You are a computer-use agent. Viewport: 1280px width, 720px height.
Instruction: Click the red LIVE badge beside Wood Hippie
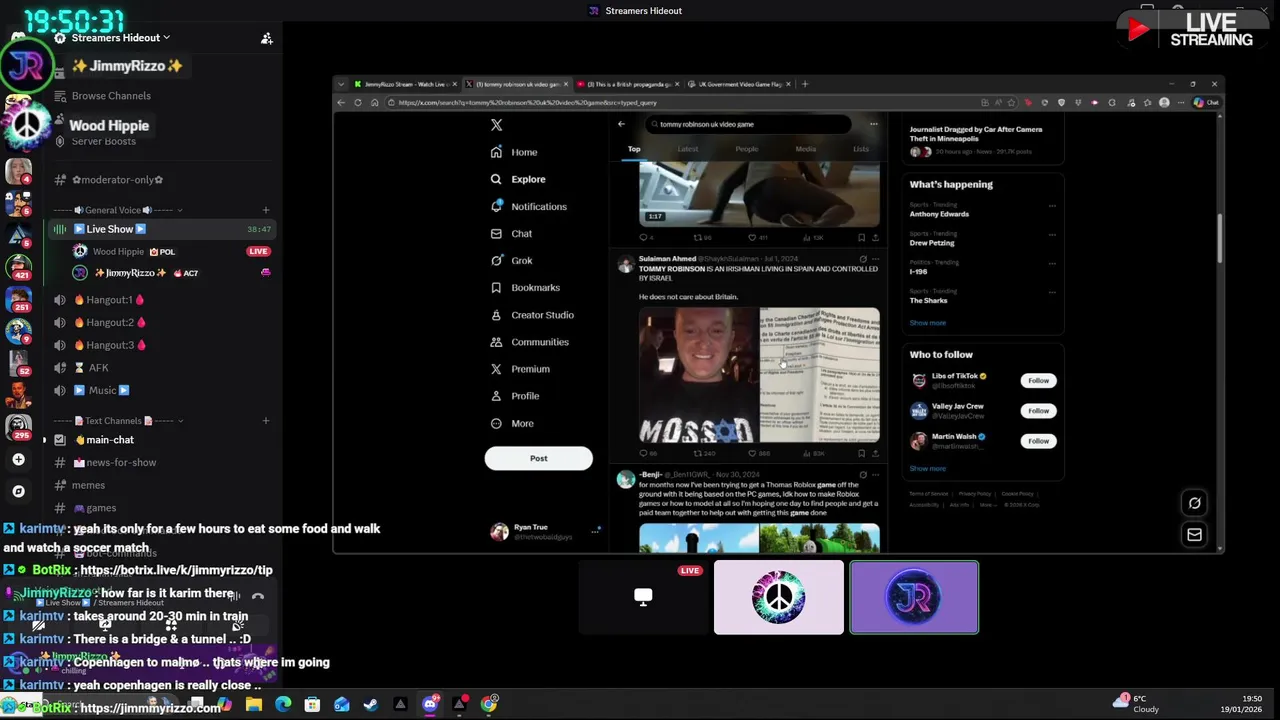259,252
